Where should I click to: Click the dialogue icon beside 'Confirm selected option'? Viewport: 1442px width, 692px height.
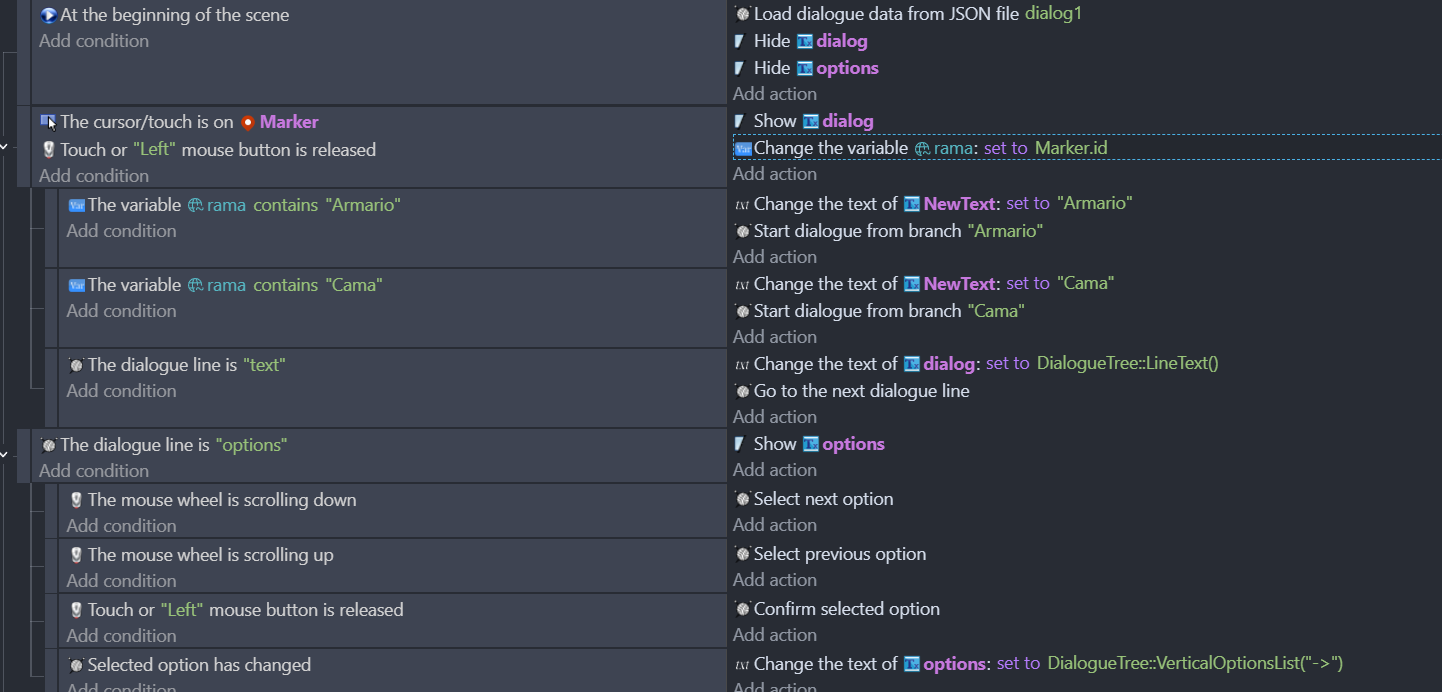click(742, 609)
